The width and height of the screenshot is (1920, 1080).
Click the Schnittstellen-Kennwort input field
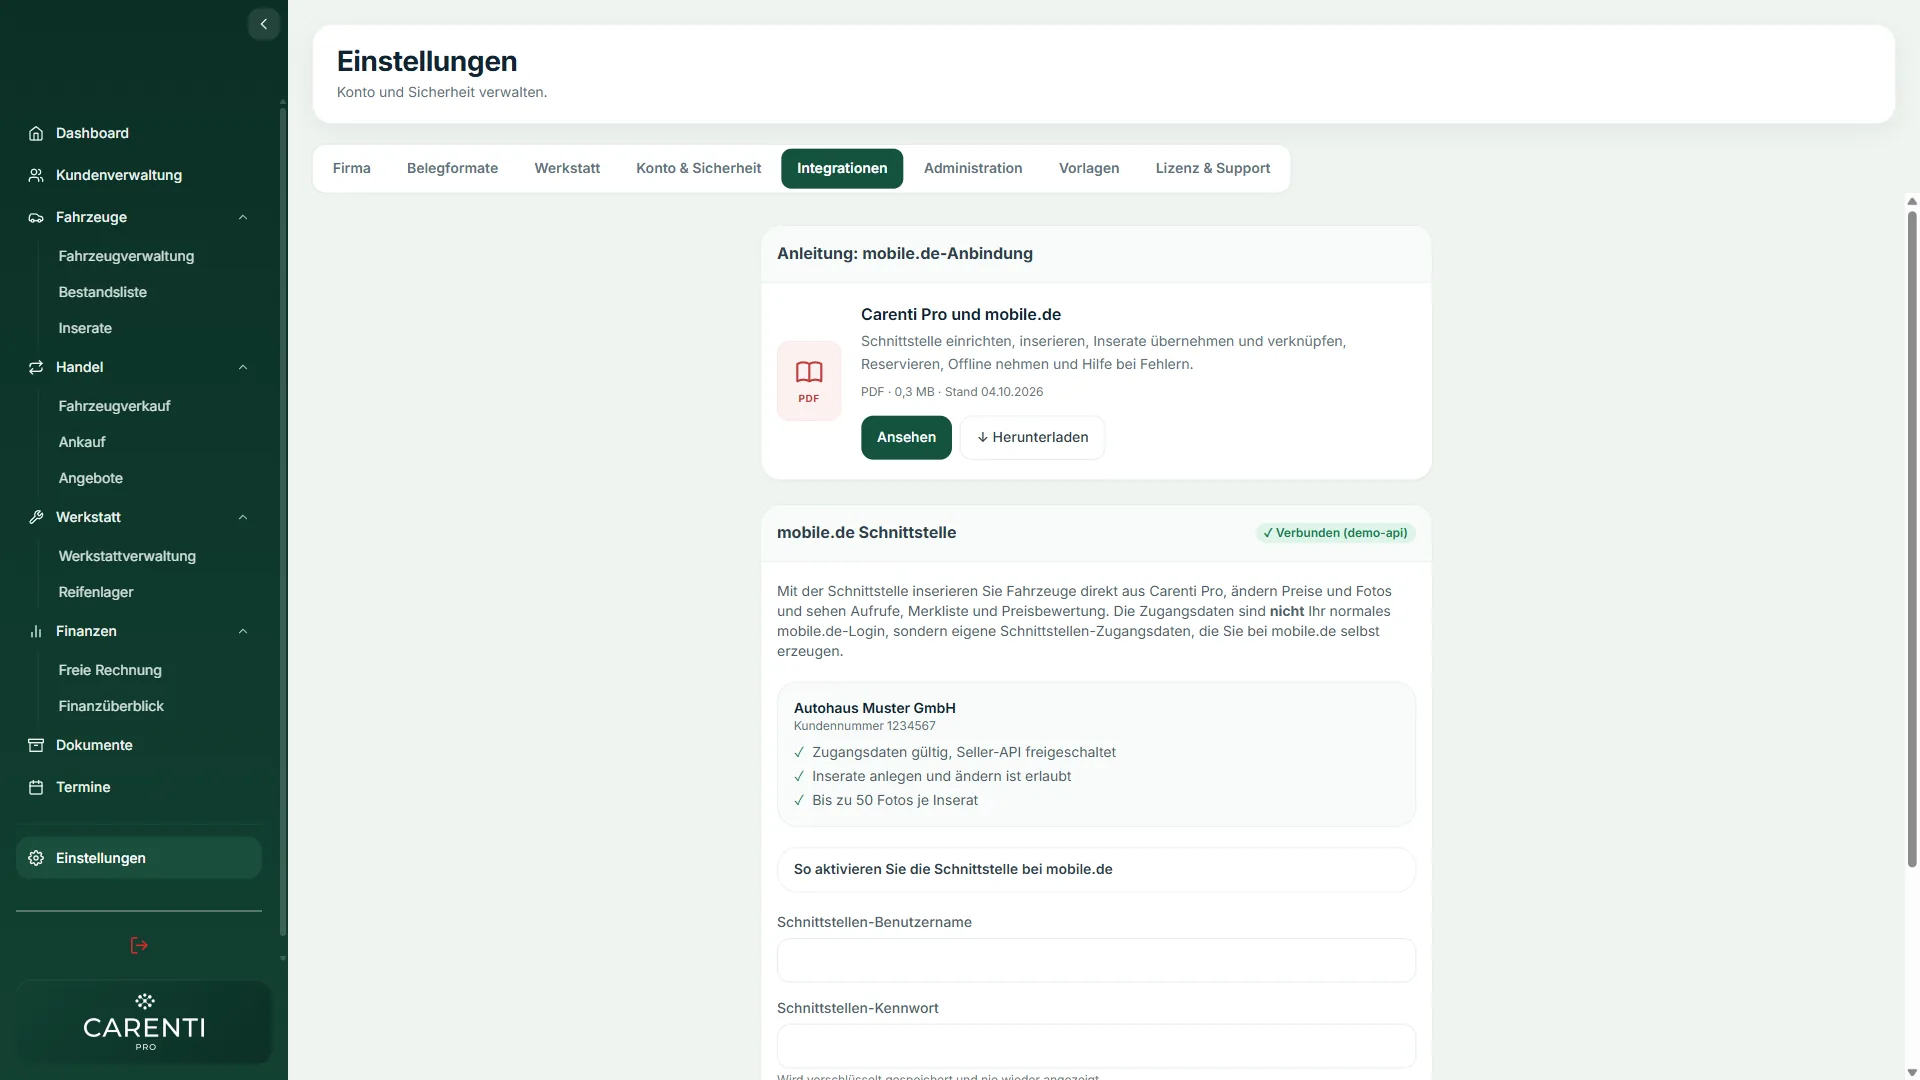(x=1096, y=1046)
